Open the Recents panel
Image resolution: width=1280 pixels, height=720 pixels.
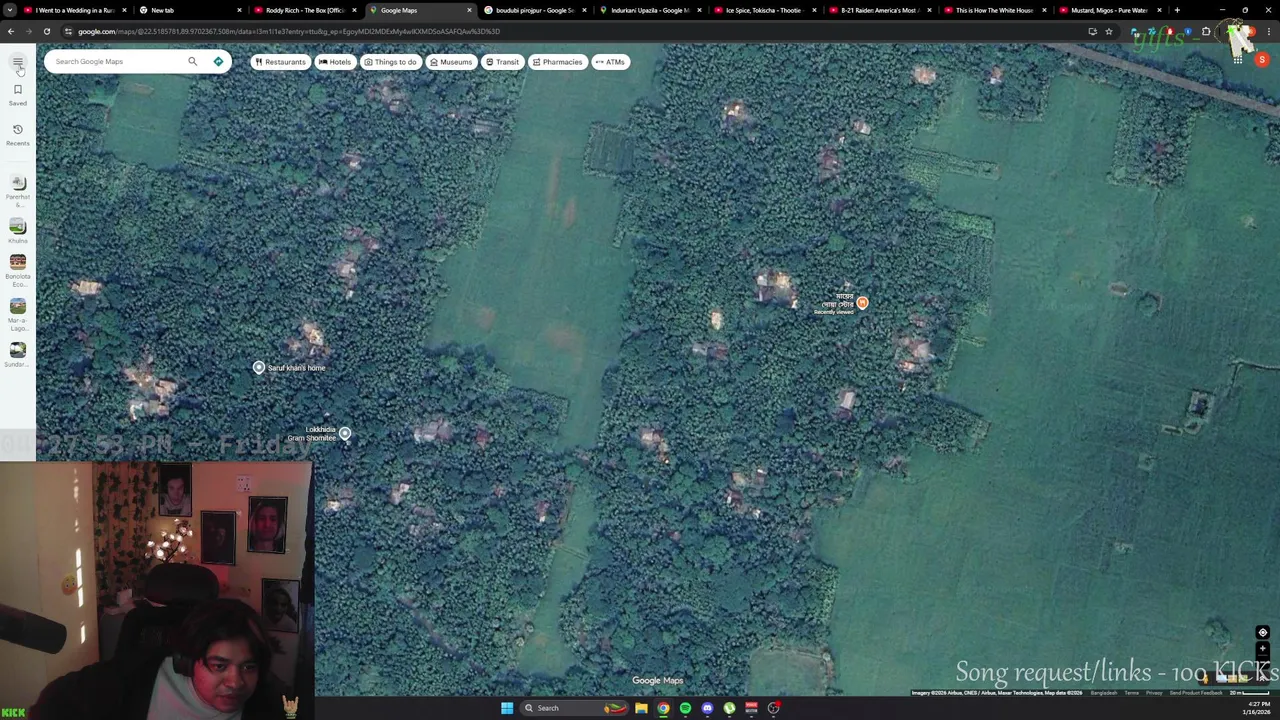click(x=17, y=134)
